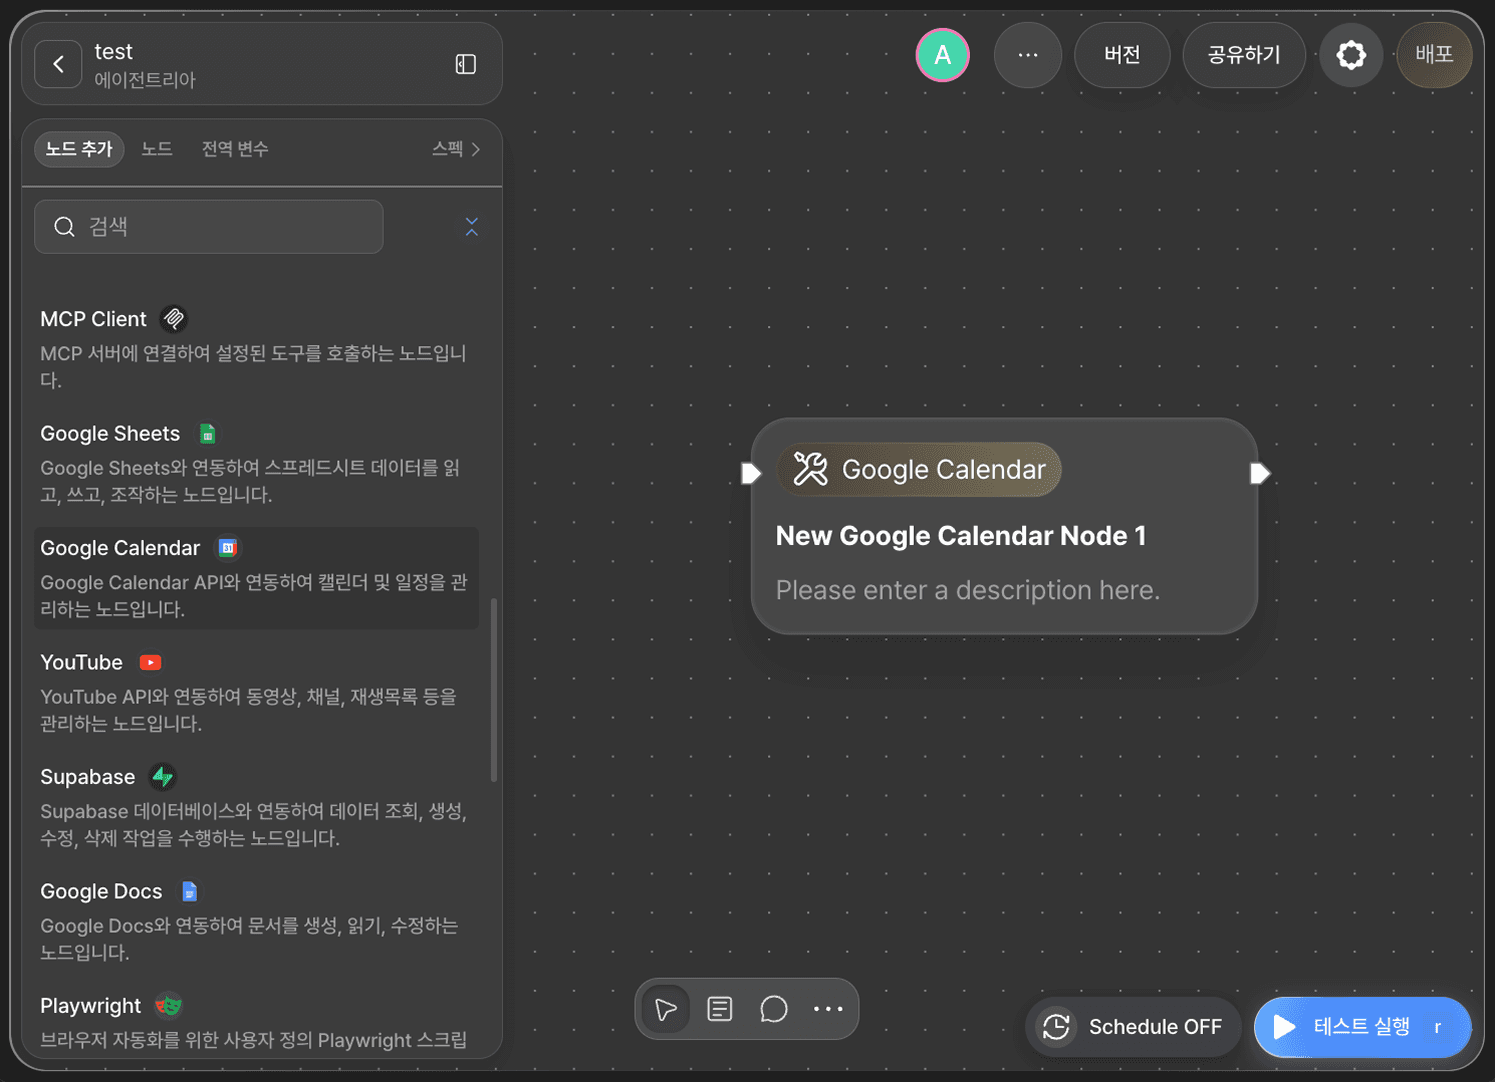This screenshot has width=1495, height=1082.
Task: Go back using the left arrow button
Action: pos(59,65)
